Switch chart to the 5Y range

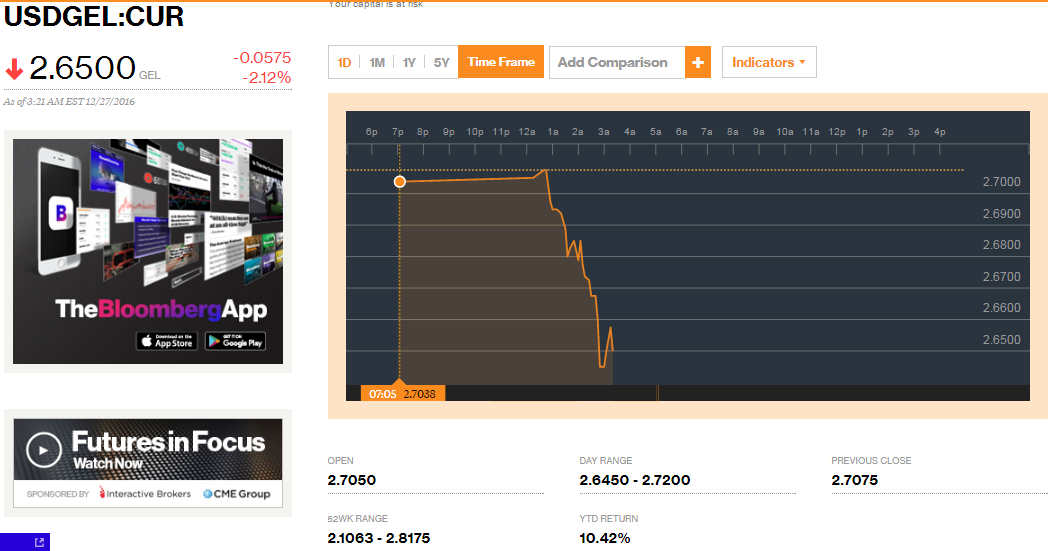click(441, 62)
